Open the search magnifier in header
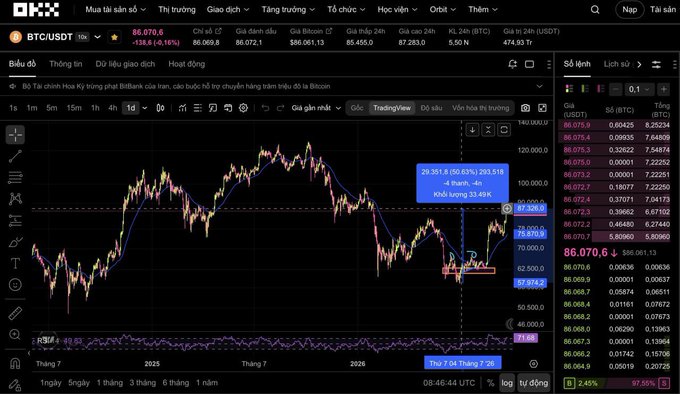Screen dimensions: 680x394 pos(595,10)
